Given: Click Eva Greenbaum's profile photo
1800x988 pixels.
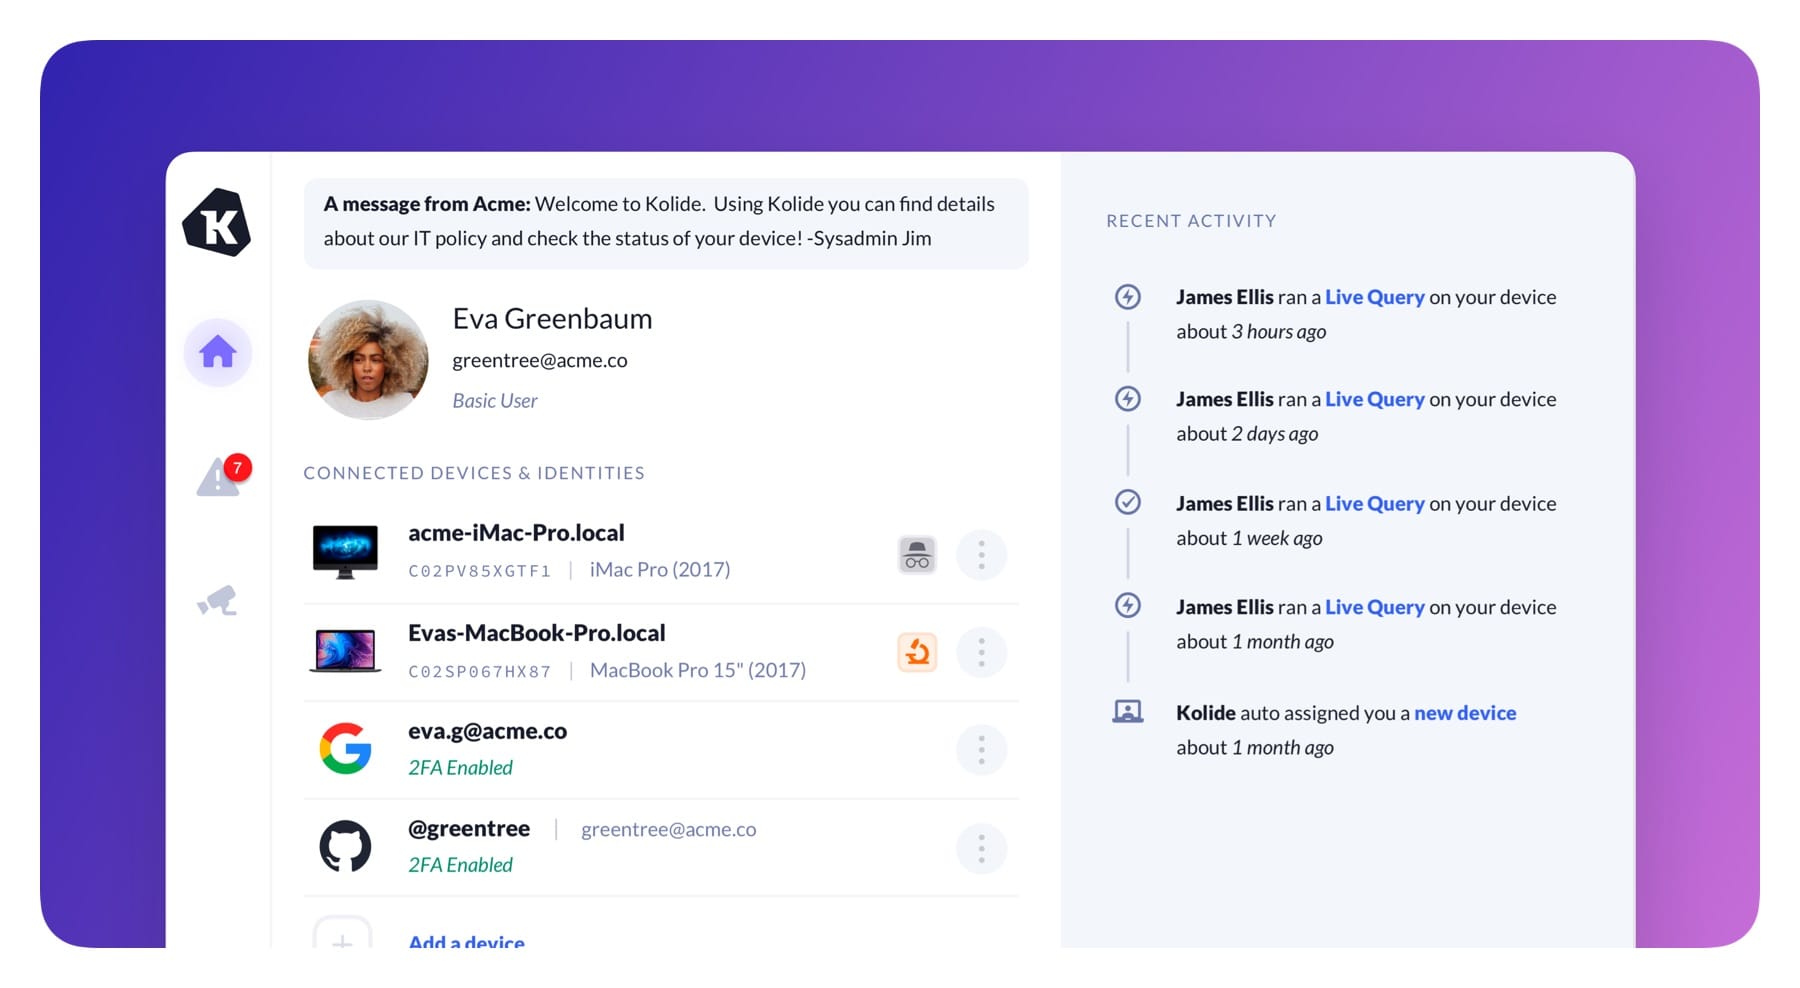Looking at the screenshot, I should (x=368, y=360).
